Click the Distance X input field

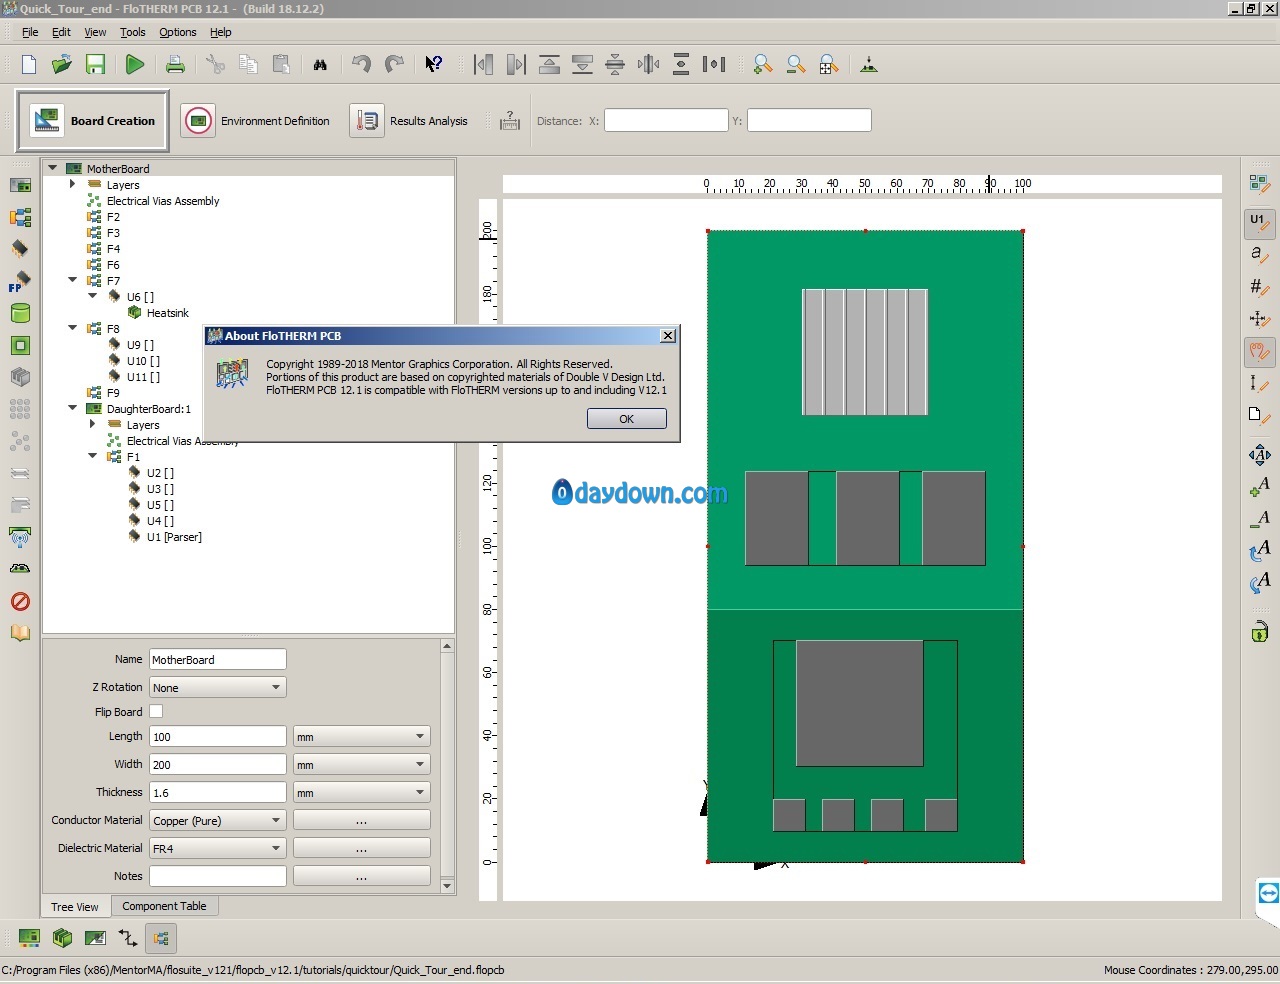coord(666,121)
